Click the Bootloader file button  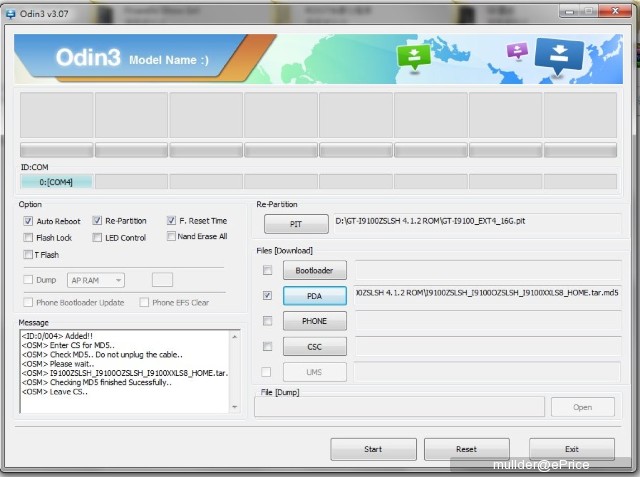pos(315,270)
